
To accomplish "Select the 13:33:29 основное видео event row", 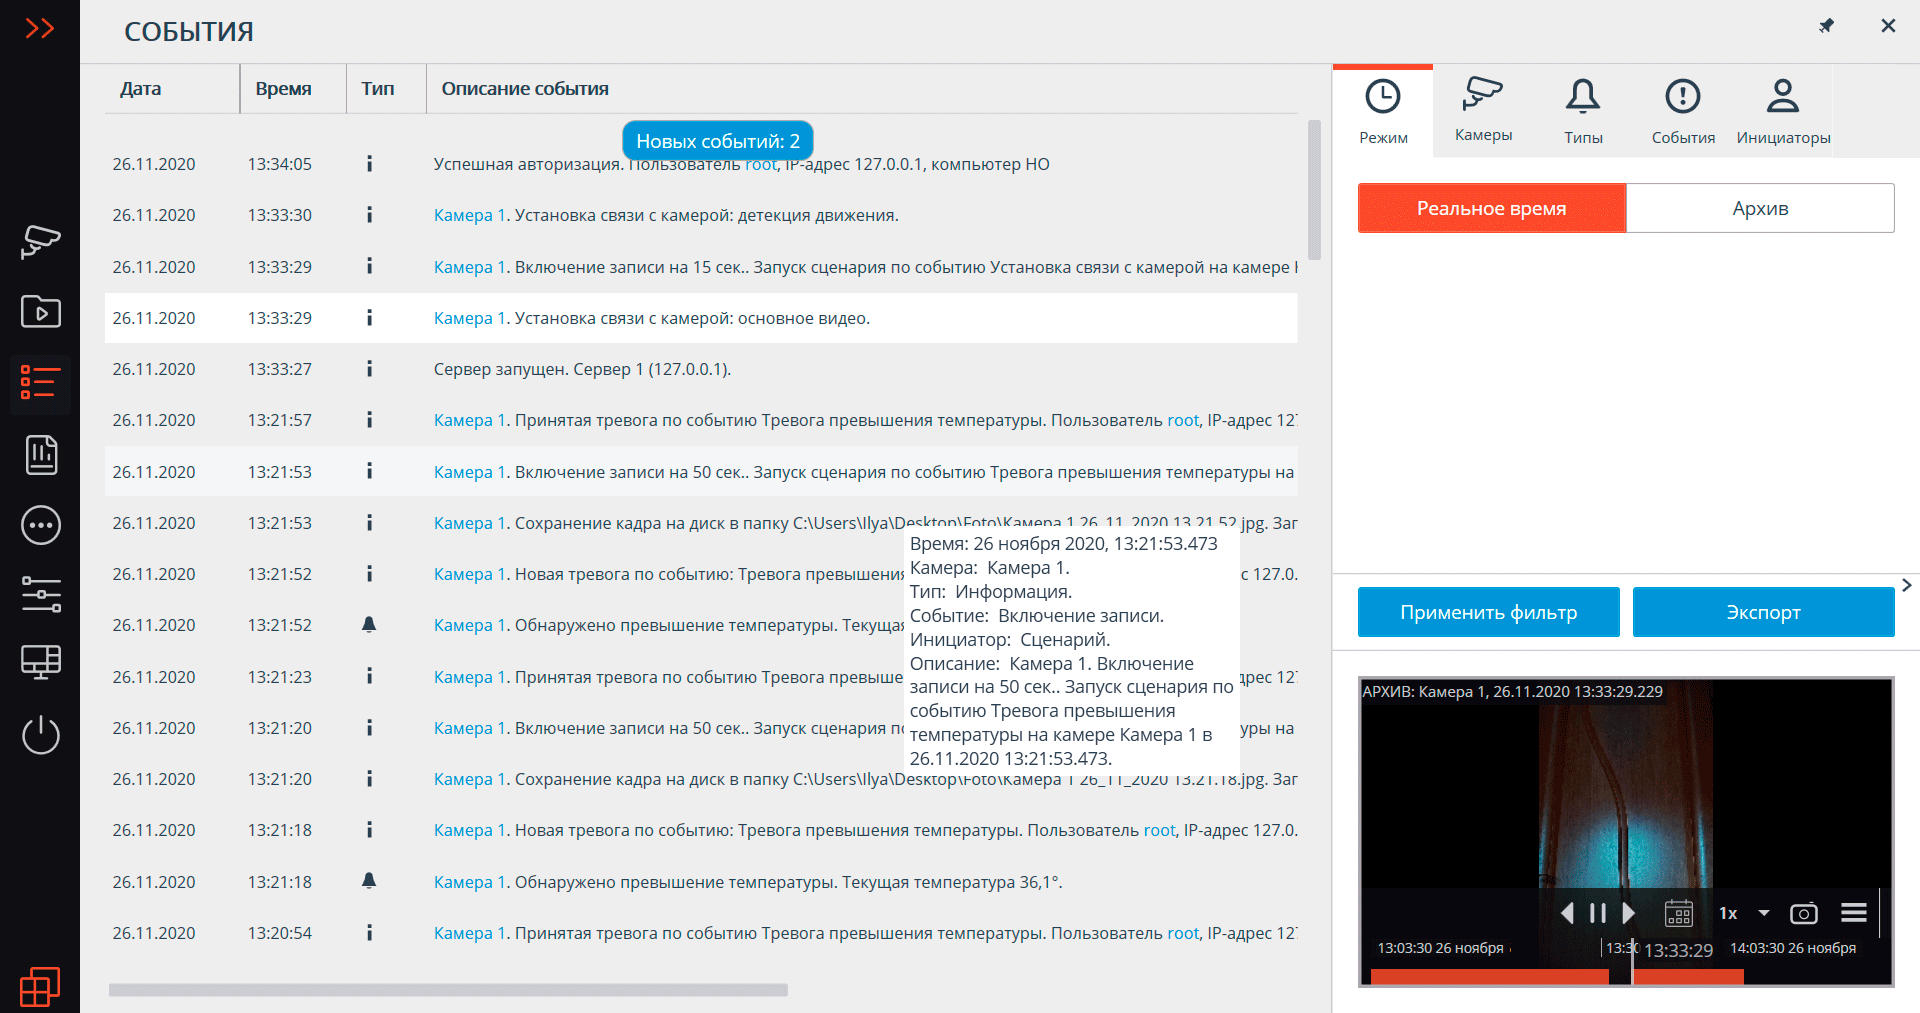I will [x=701, y=318].
